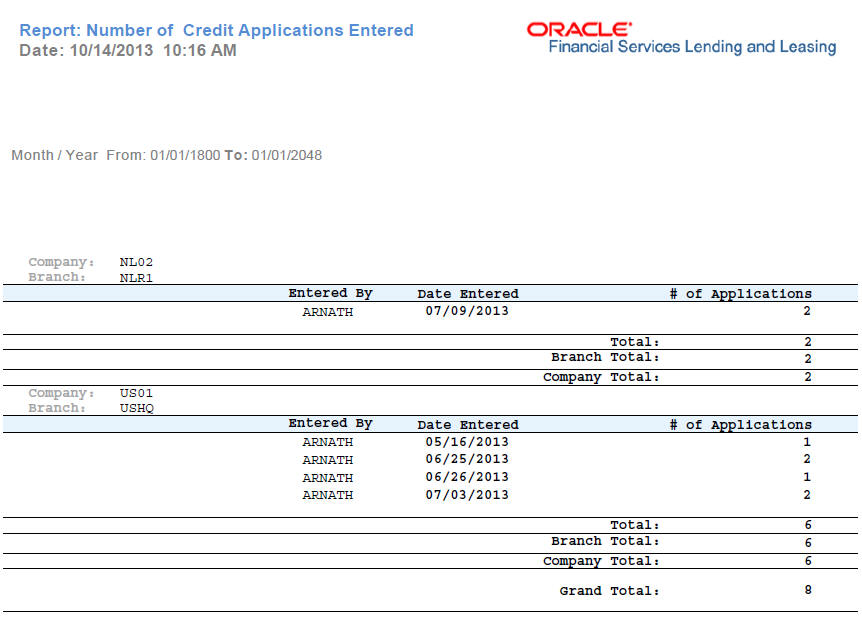Click the Grand Total value 8

808,589
